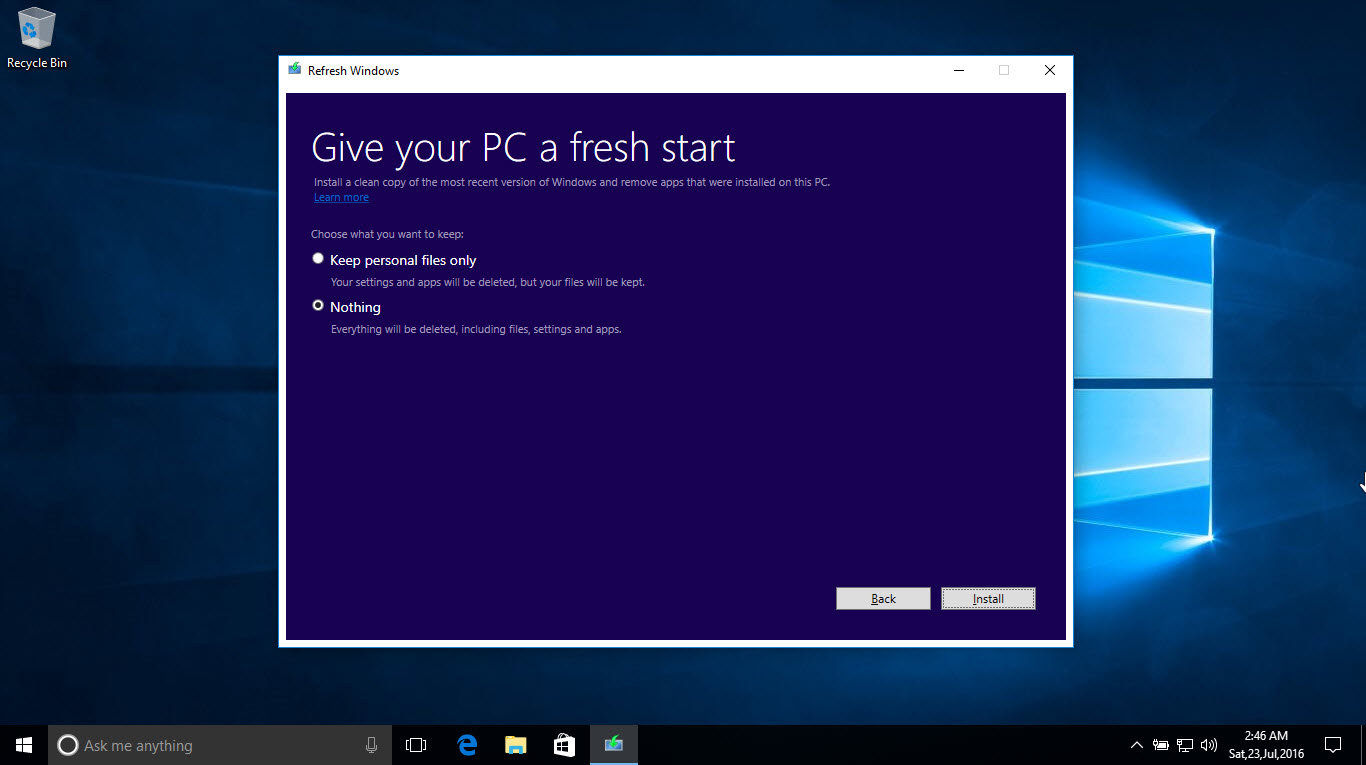This screenshot has height=765, width=1366.
Task: Click the Back button
Action: [x=883, y=598]
